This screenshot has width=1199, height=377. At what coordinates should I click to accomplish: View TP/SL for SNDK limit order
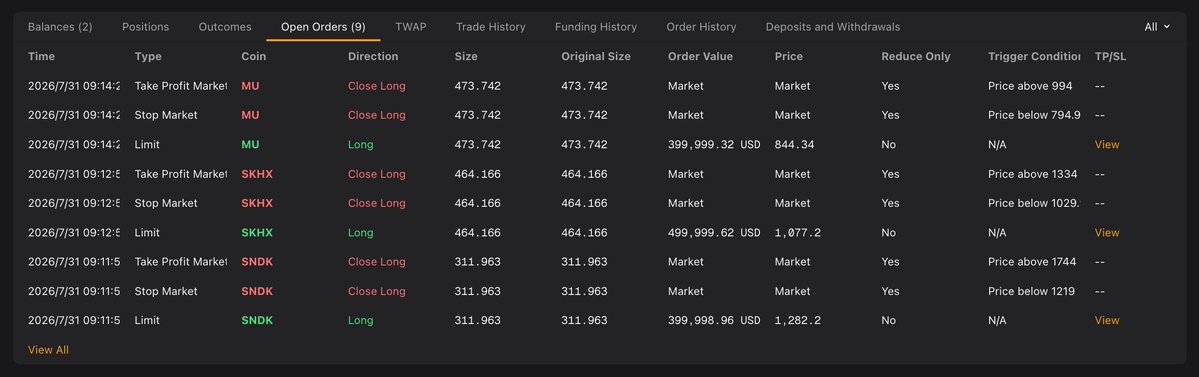[1106, 320]
